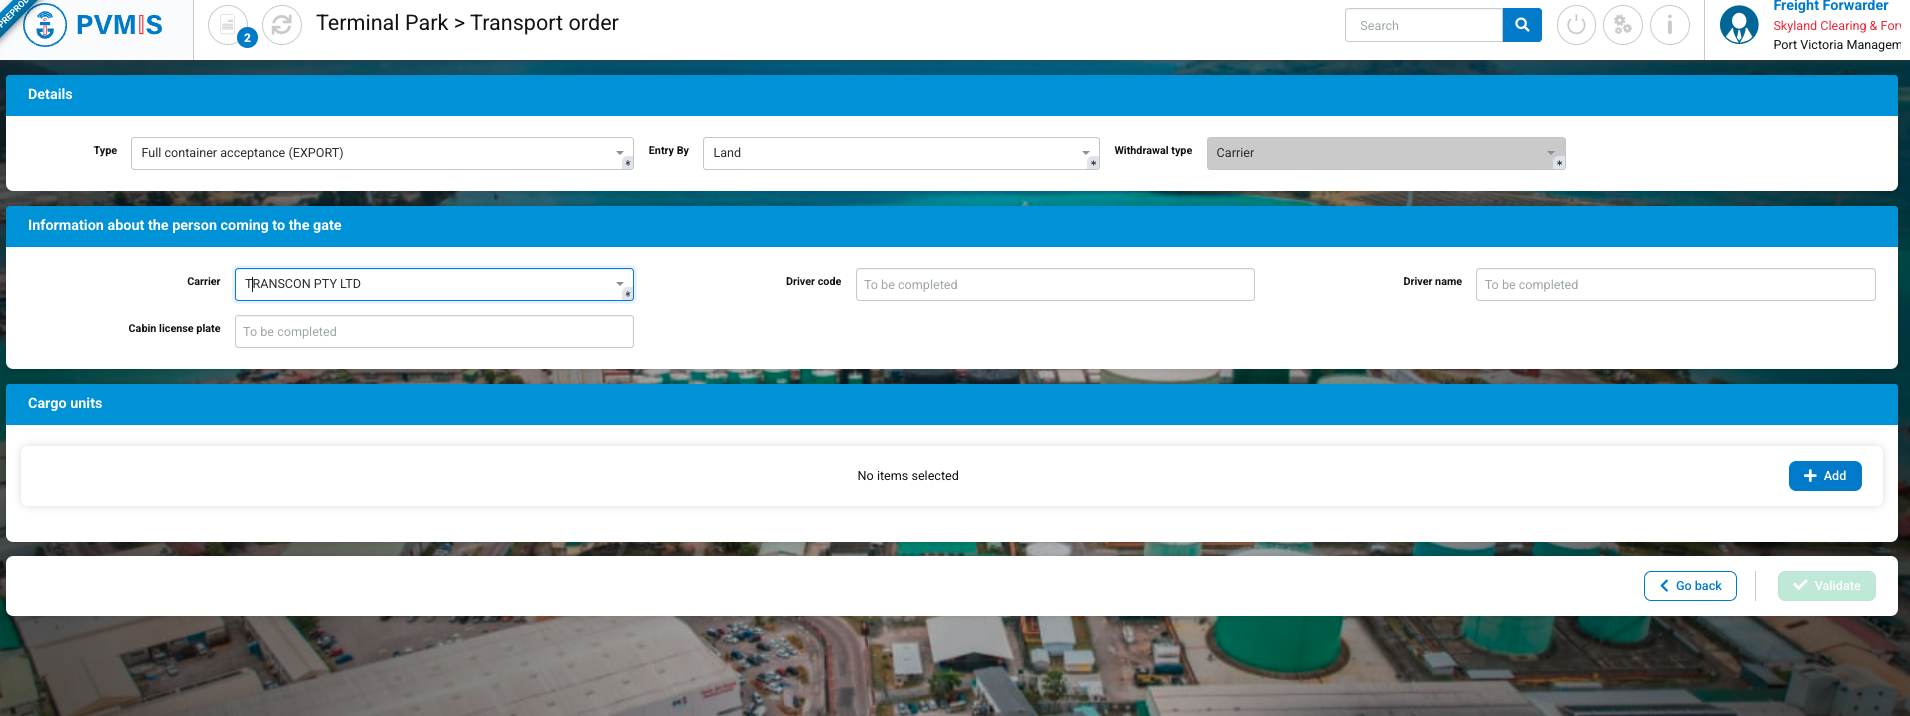Focus the Driver code input field
The image size is (1910, 716).
coord(1054,285)
